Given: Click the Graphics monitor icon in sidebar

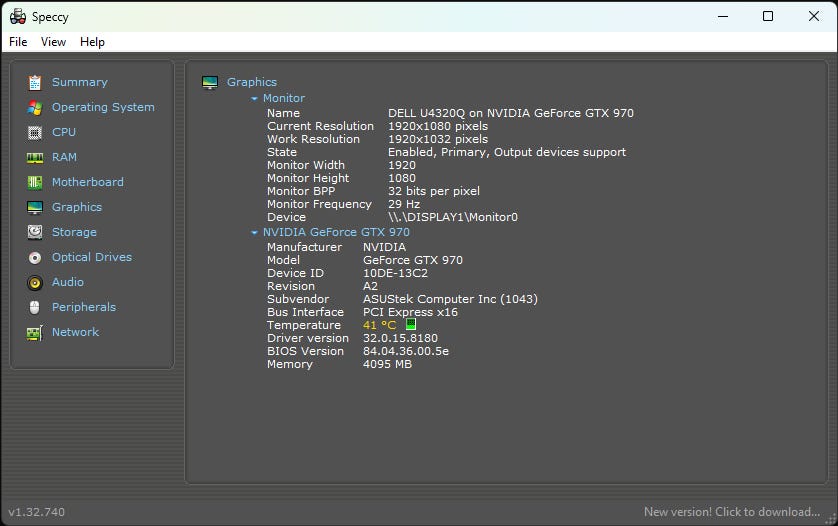Looking at the screenshot, I should pyautogui.click(x=35, y=207).
